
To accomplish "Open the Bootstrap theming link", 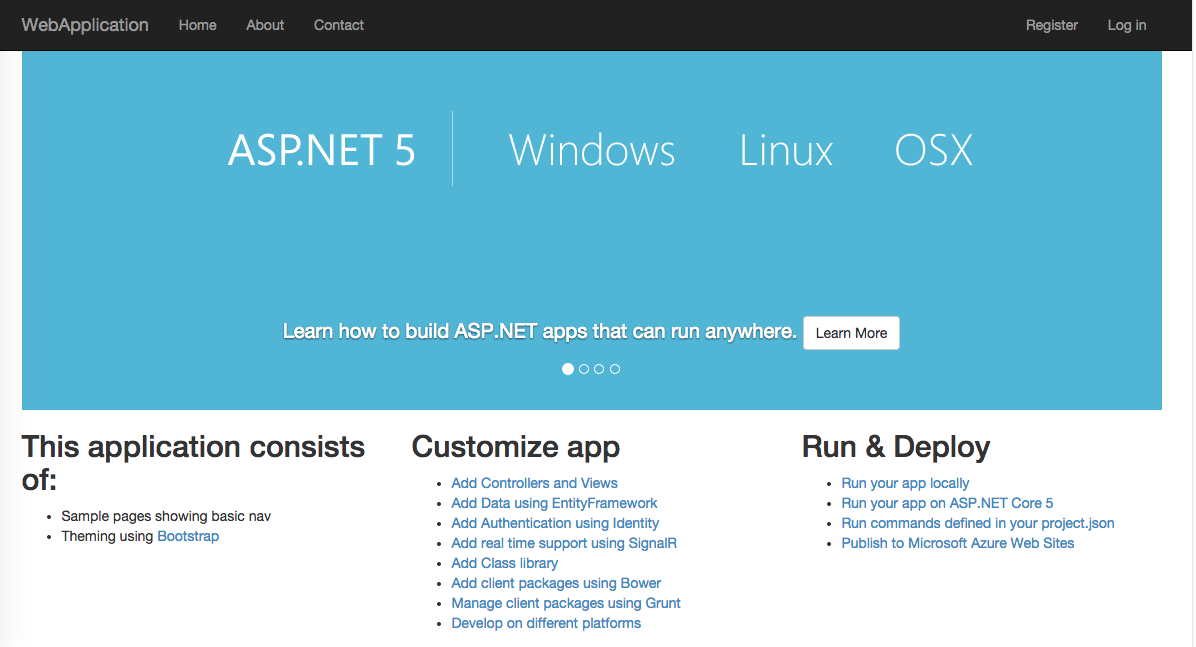I will (x=188, y=536).
